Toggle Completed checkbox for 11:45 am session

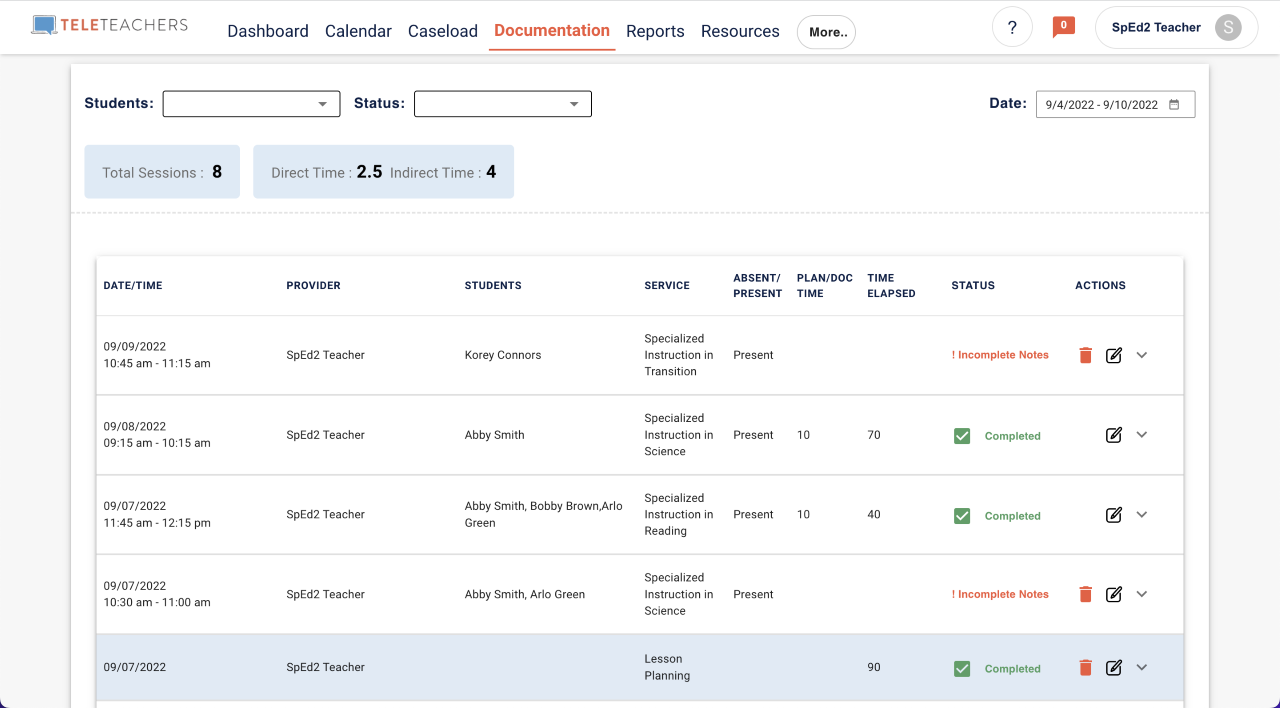(962, 516)
